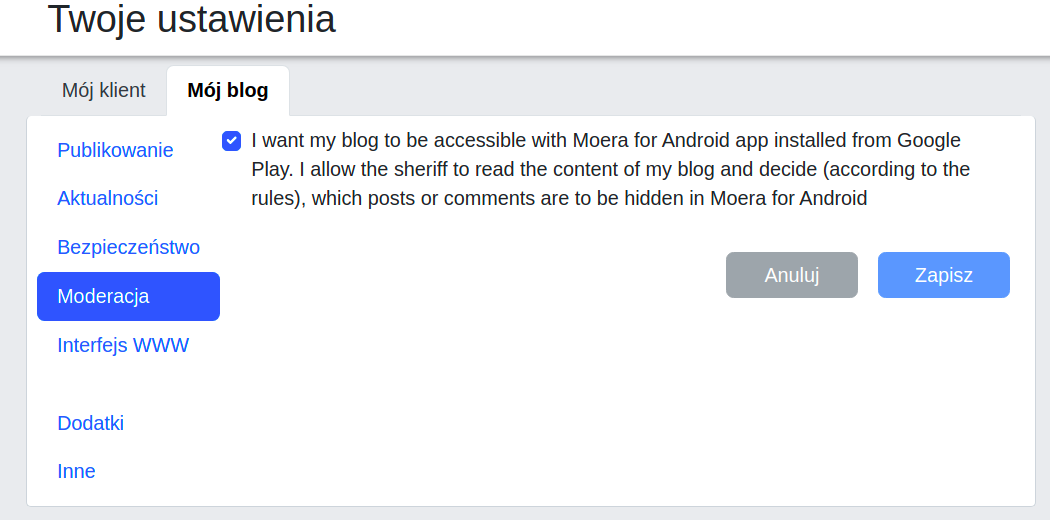The width and height of the screenshot is (1050, 520).
Task: Switch to the Mój klient tab
Action: tap(104, 90)
